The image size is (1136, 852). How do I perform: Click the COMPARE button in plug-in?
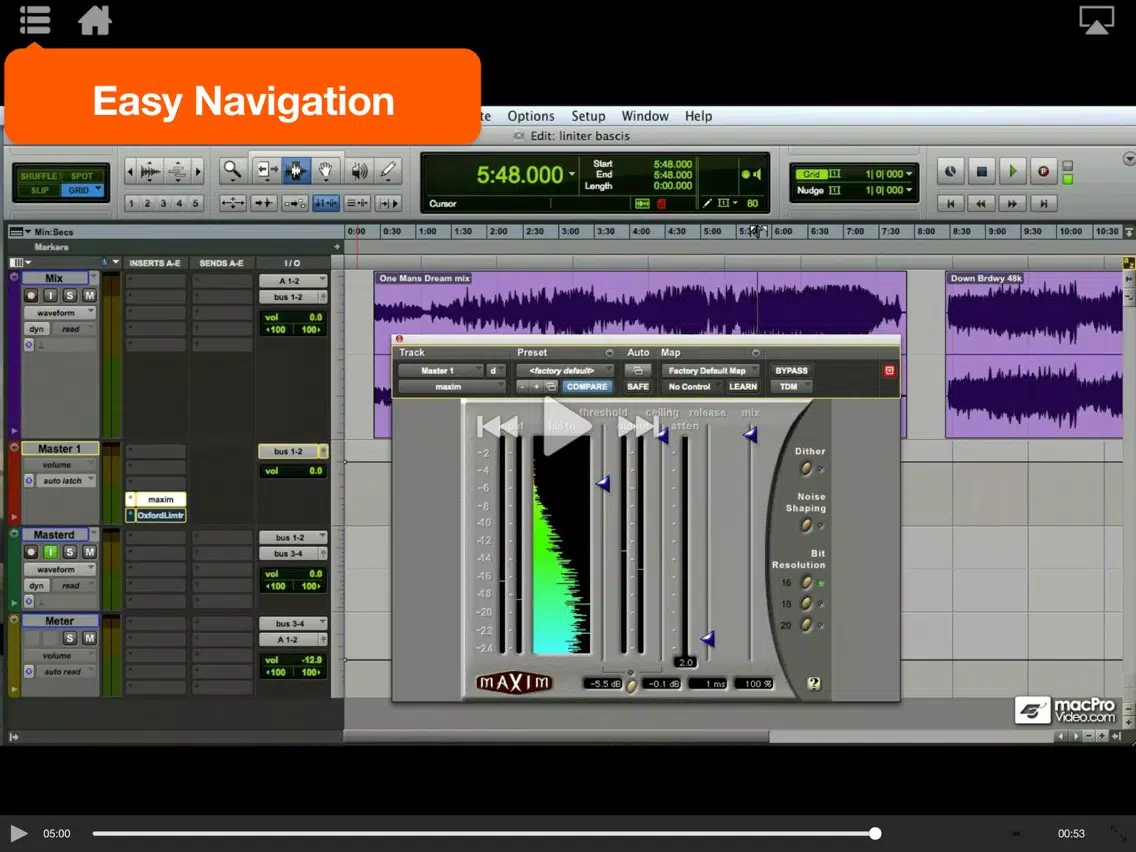pyautogui.click(x=587, y=386)
